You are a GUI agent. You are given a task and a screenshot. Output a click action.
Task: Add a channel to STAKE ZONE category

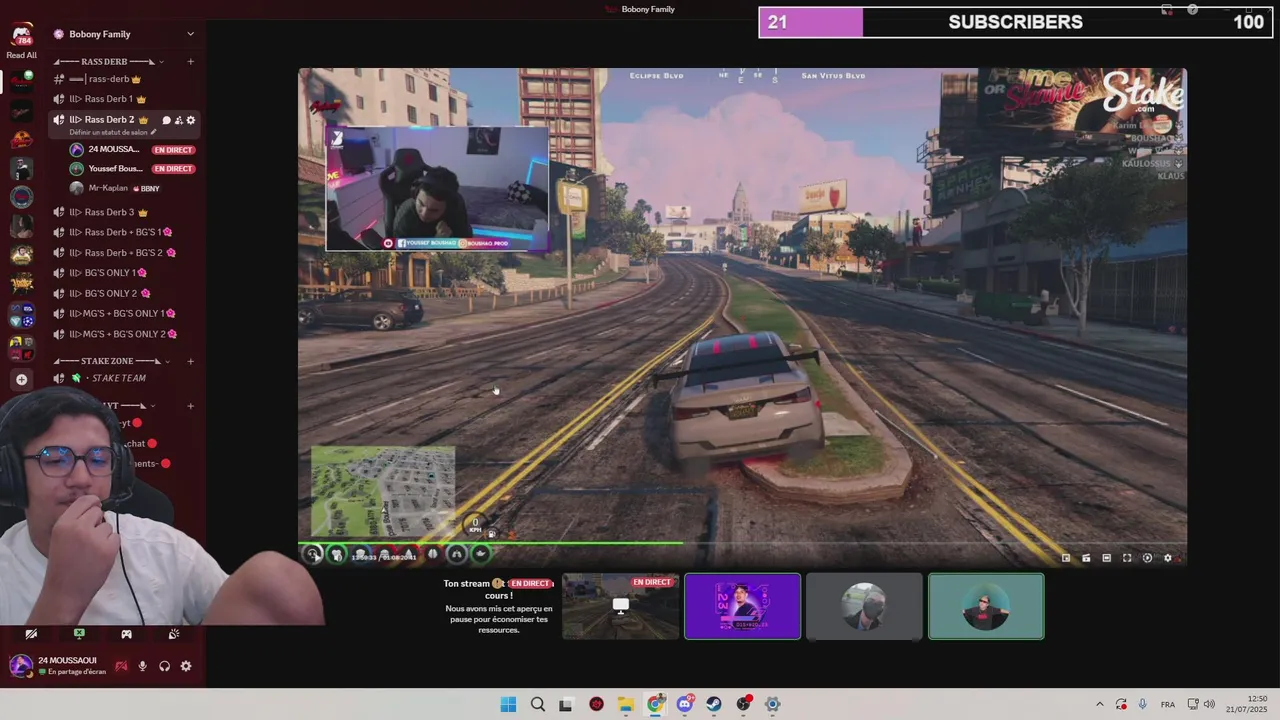pyautogui.click(x=190, y=361)
